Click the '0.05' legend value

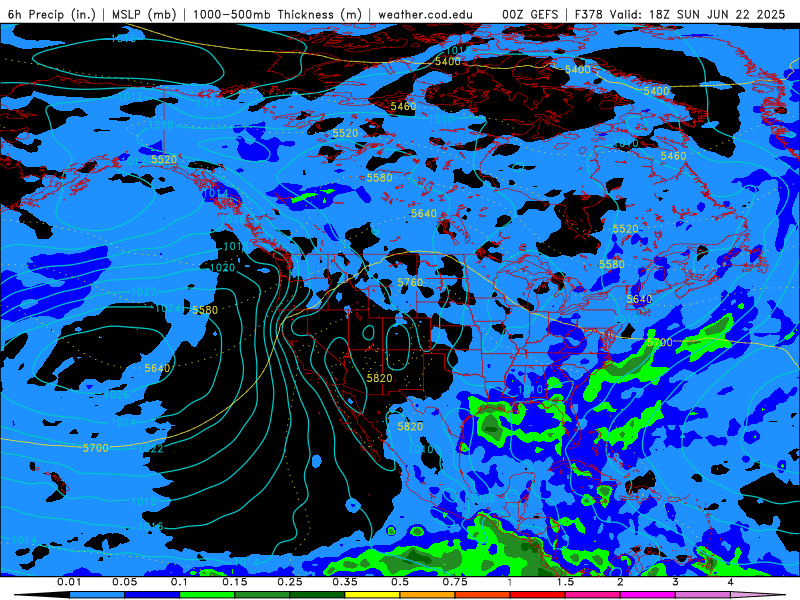point(124,582)
